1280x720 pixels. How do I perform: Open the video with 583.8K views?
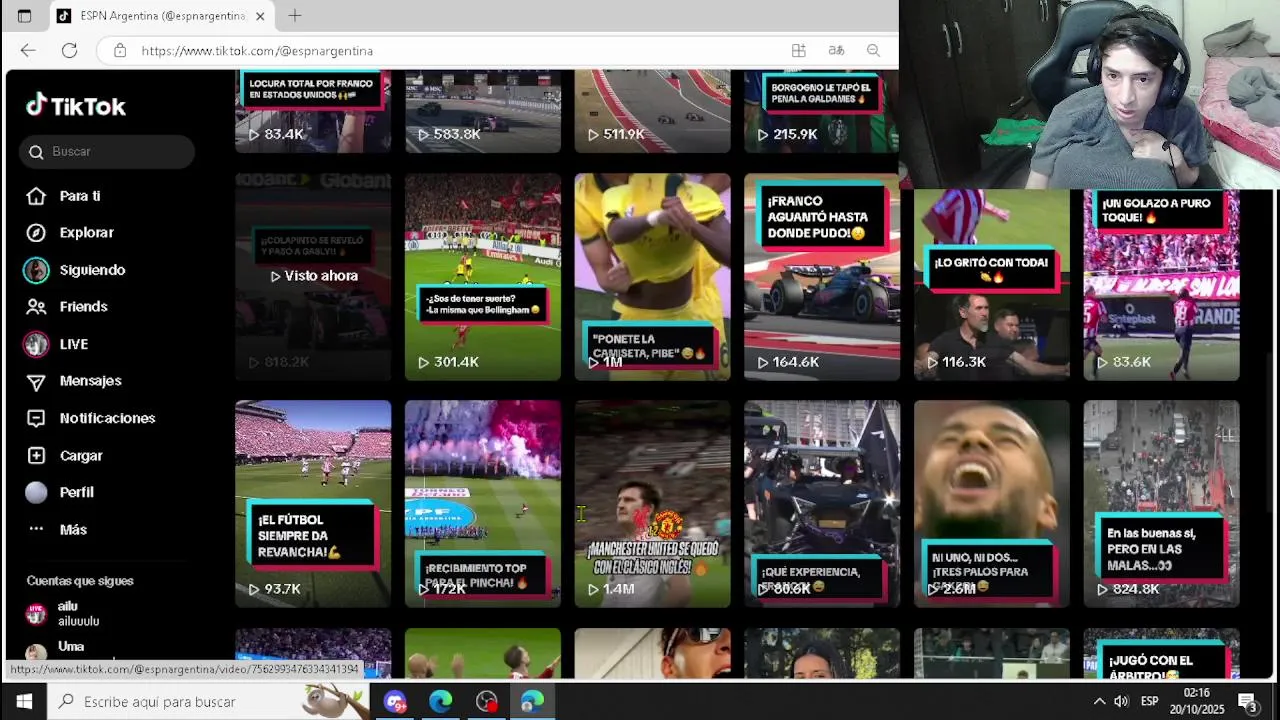tap(483, 111)
